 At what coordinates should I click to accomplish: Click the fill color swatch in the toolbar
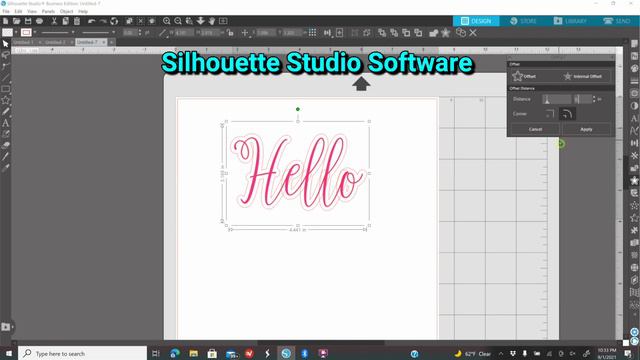7,33
